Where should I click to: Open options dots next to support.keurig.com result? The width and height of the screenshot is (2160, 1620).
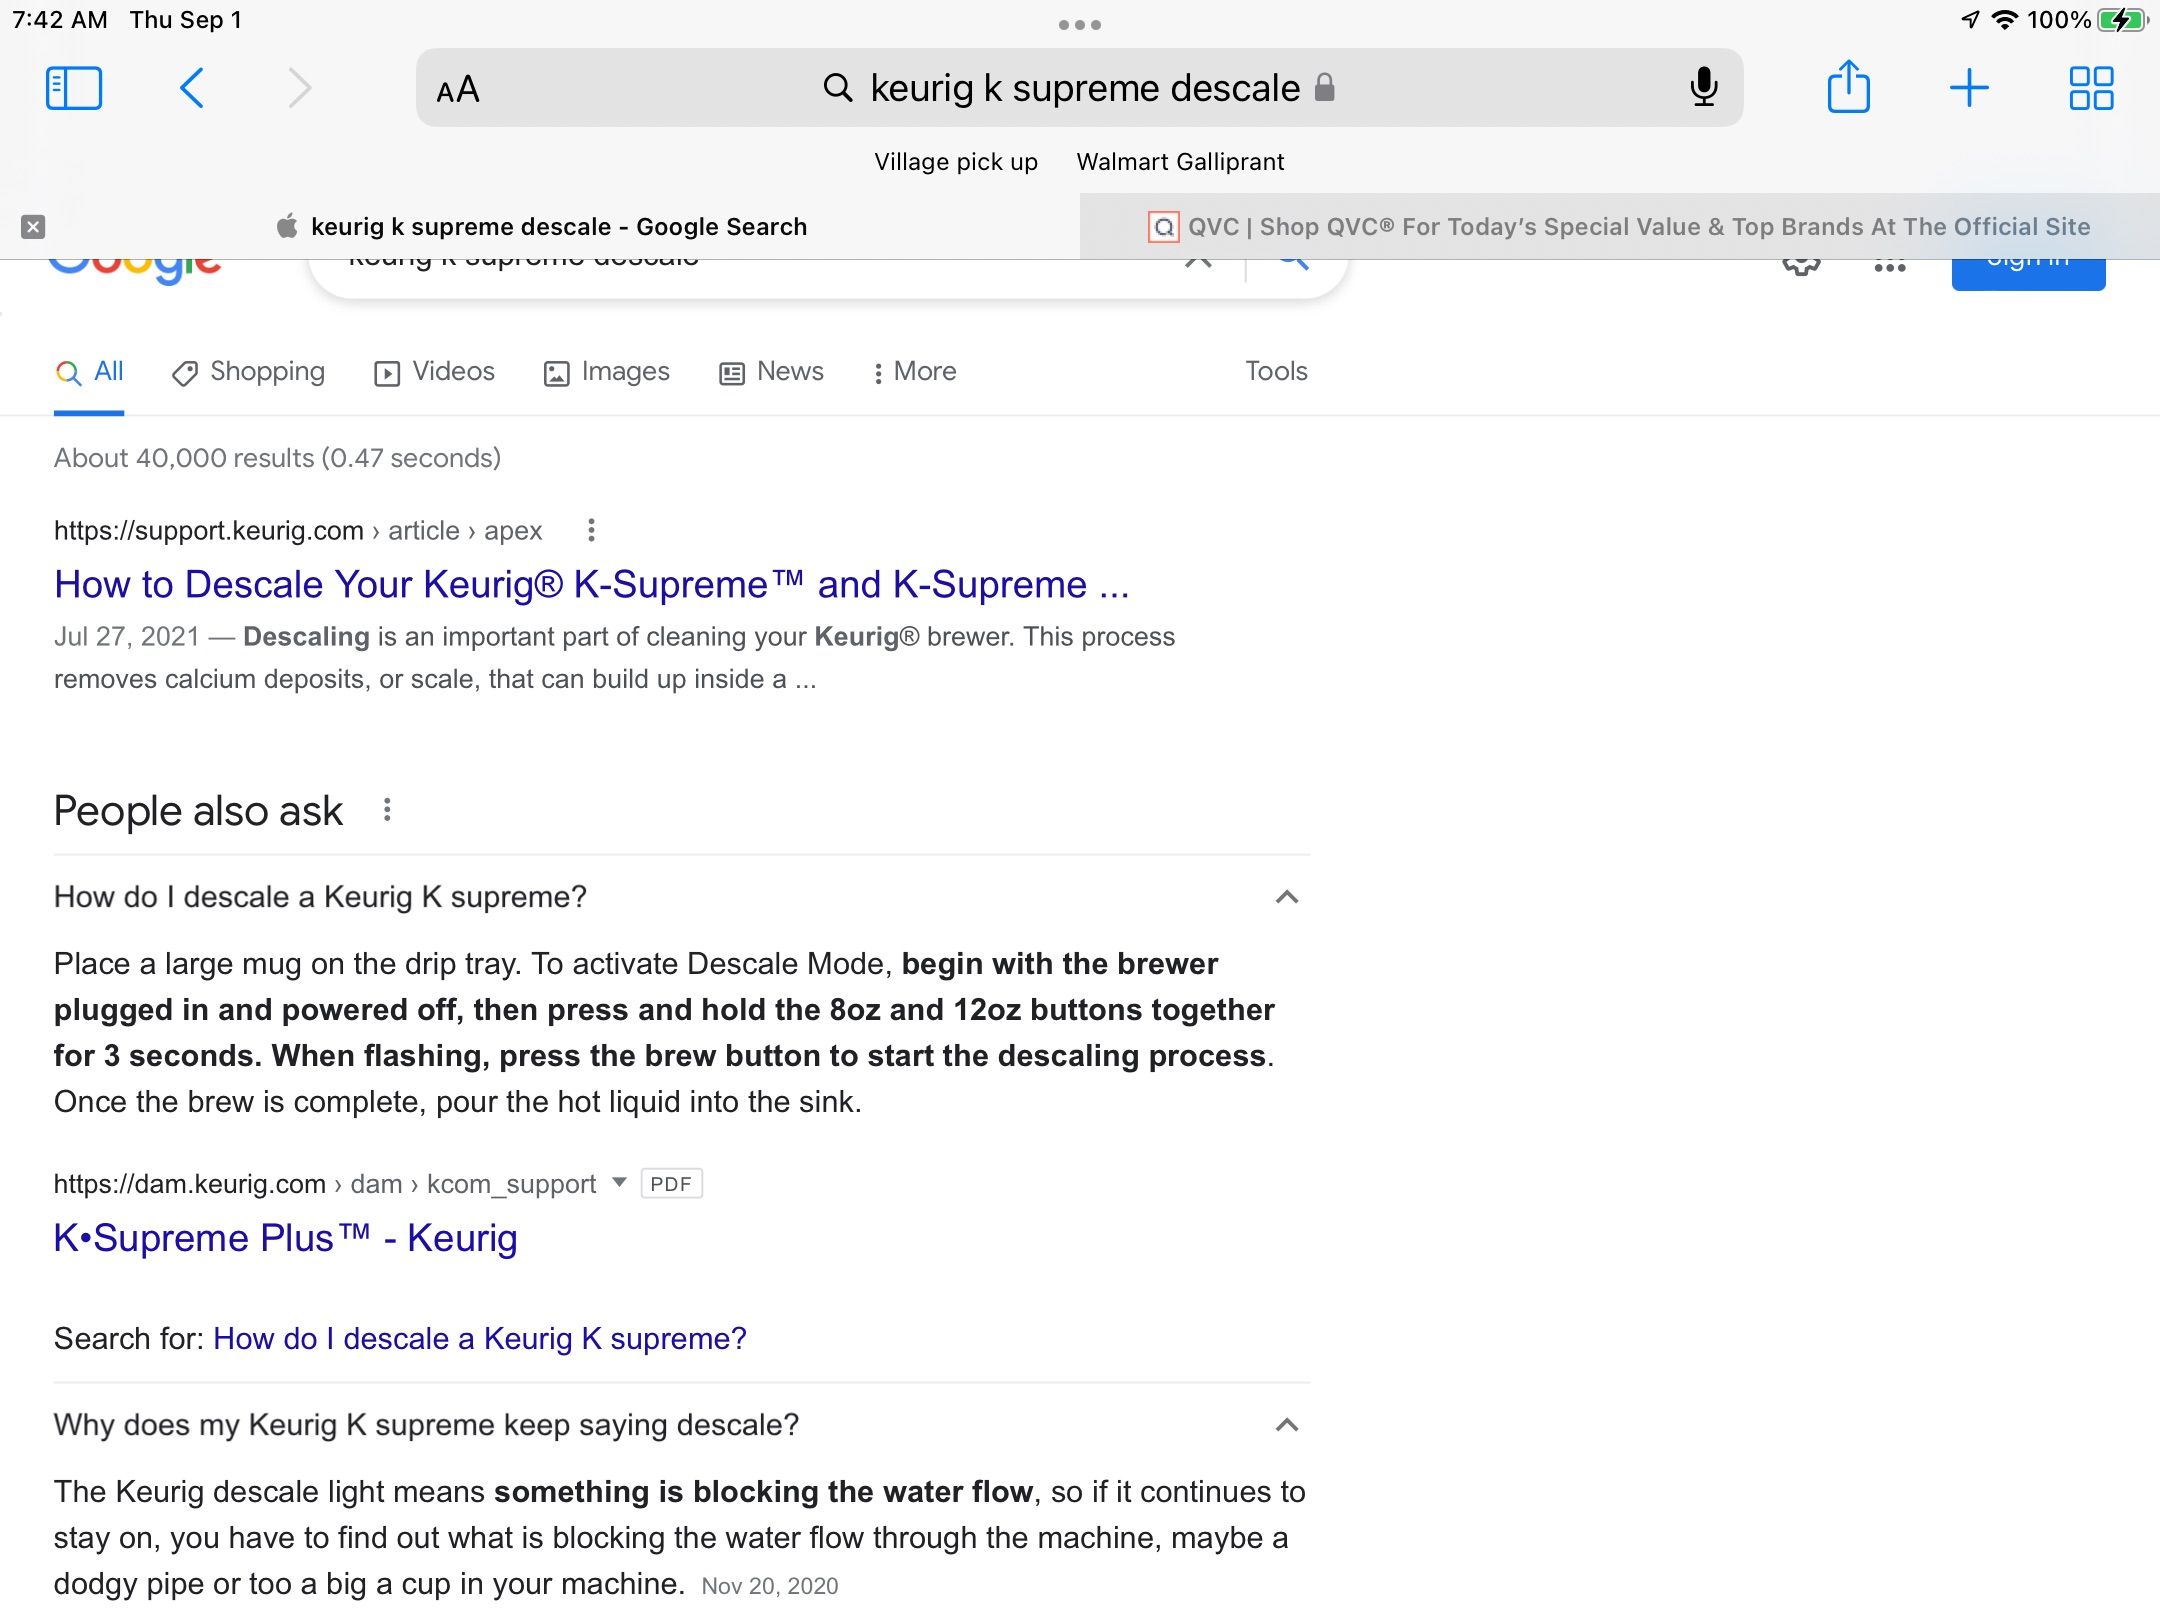(x=591, y=530)
